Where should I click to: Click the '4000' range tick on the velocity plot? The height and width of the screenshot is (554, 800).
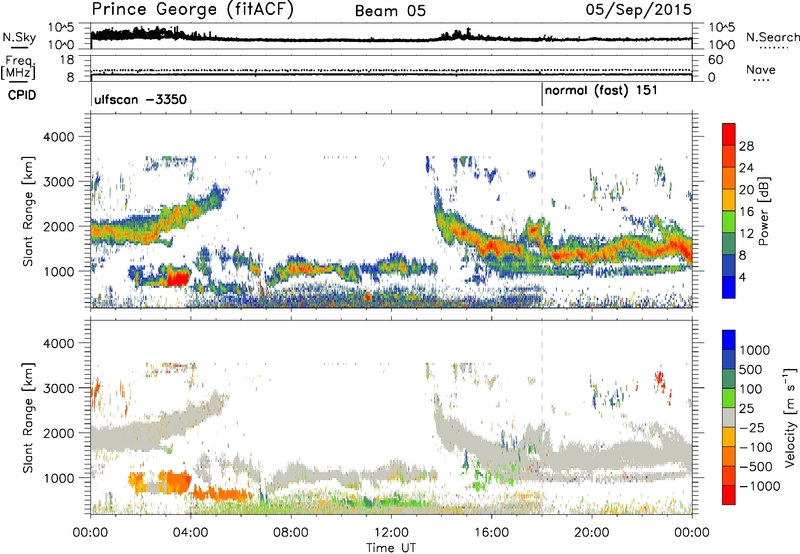pos(59,343)
